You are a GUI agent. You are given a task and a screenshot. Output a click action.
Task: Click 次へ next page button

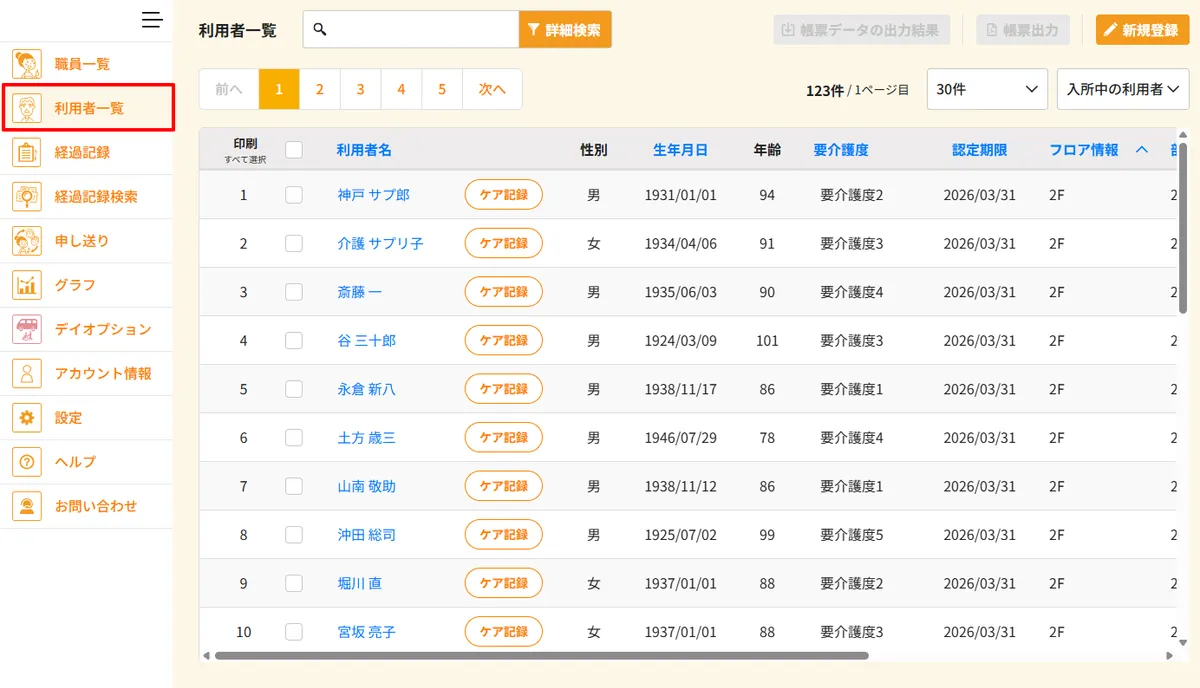click(x=492, y=89)
